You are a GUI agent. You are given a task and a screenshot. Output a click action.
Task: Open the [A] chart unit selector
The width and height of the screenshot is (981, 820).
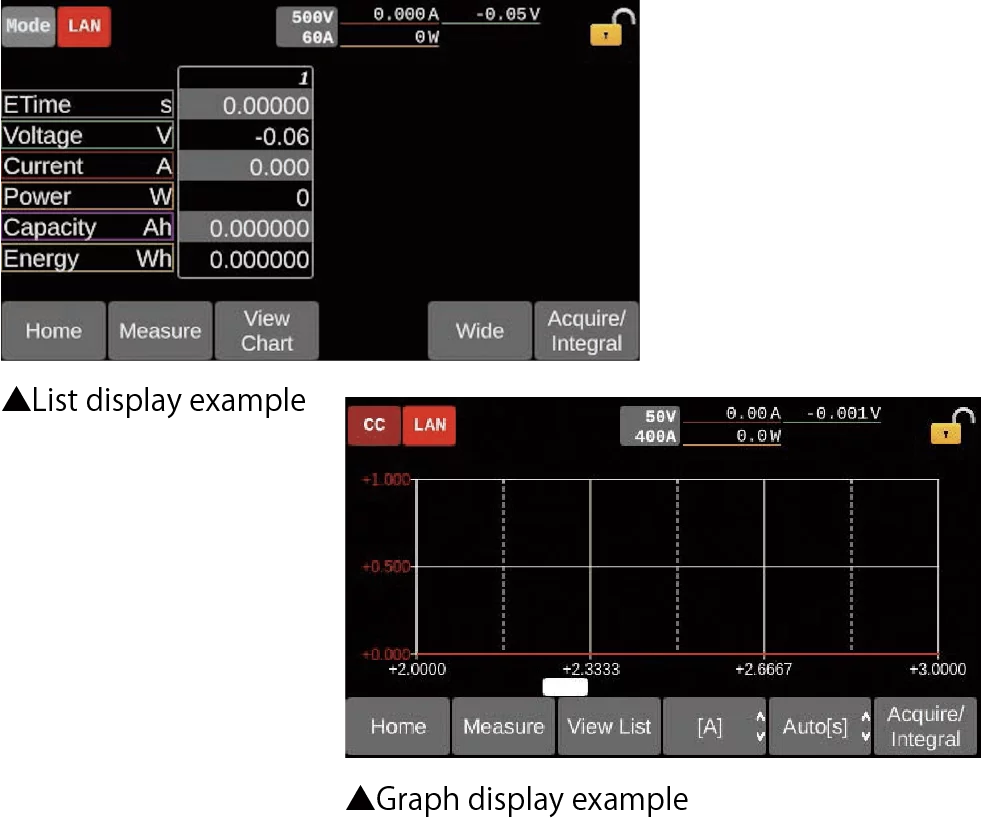click(713, 727)
